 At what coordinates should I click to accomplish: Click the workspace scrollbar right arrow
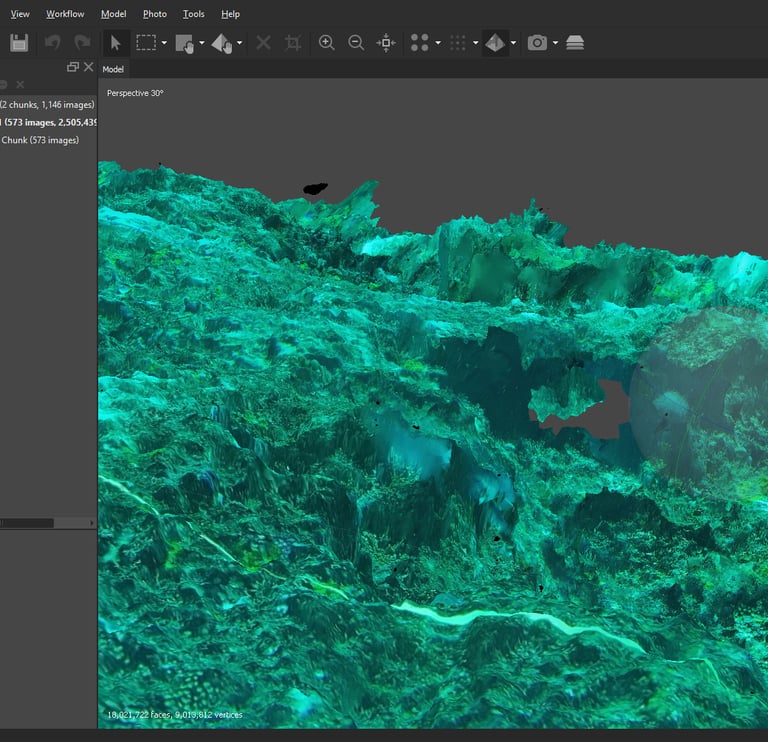tap(92, 524)
